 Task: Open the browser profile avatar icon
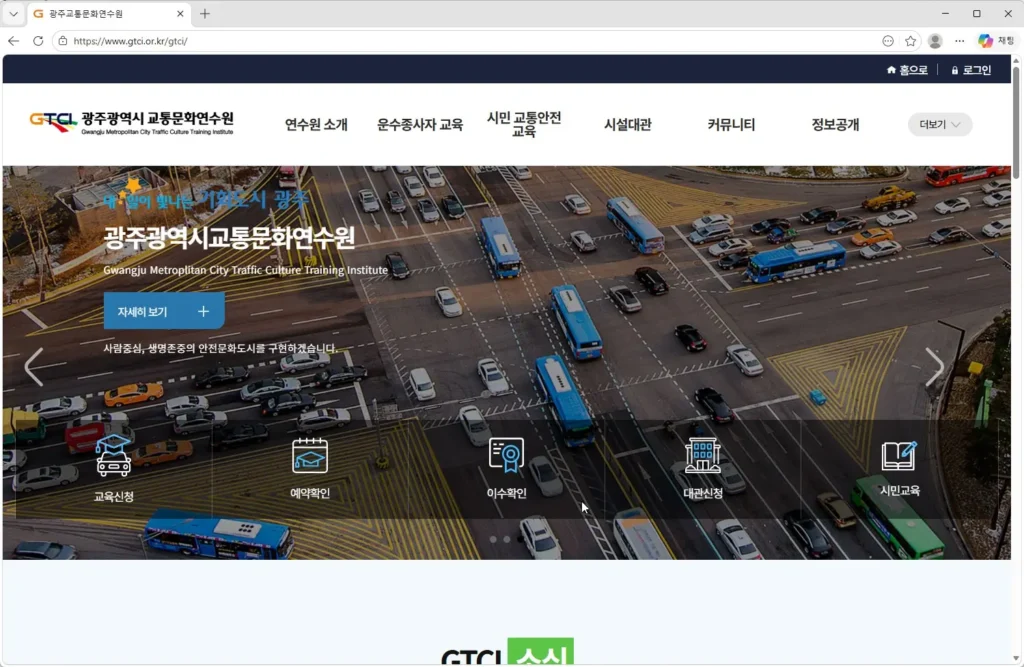pos(935,41)
